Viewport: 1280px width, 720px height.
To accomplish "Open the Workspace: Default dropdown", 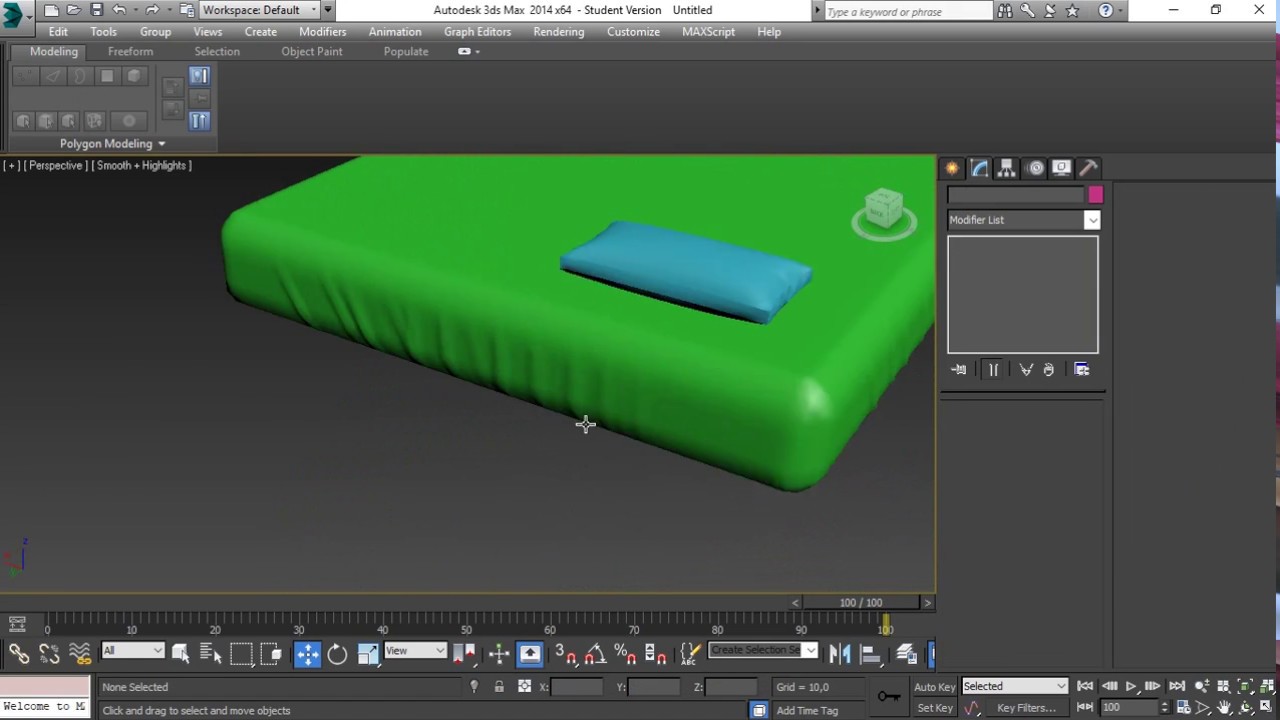I will click(260, 10).
